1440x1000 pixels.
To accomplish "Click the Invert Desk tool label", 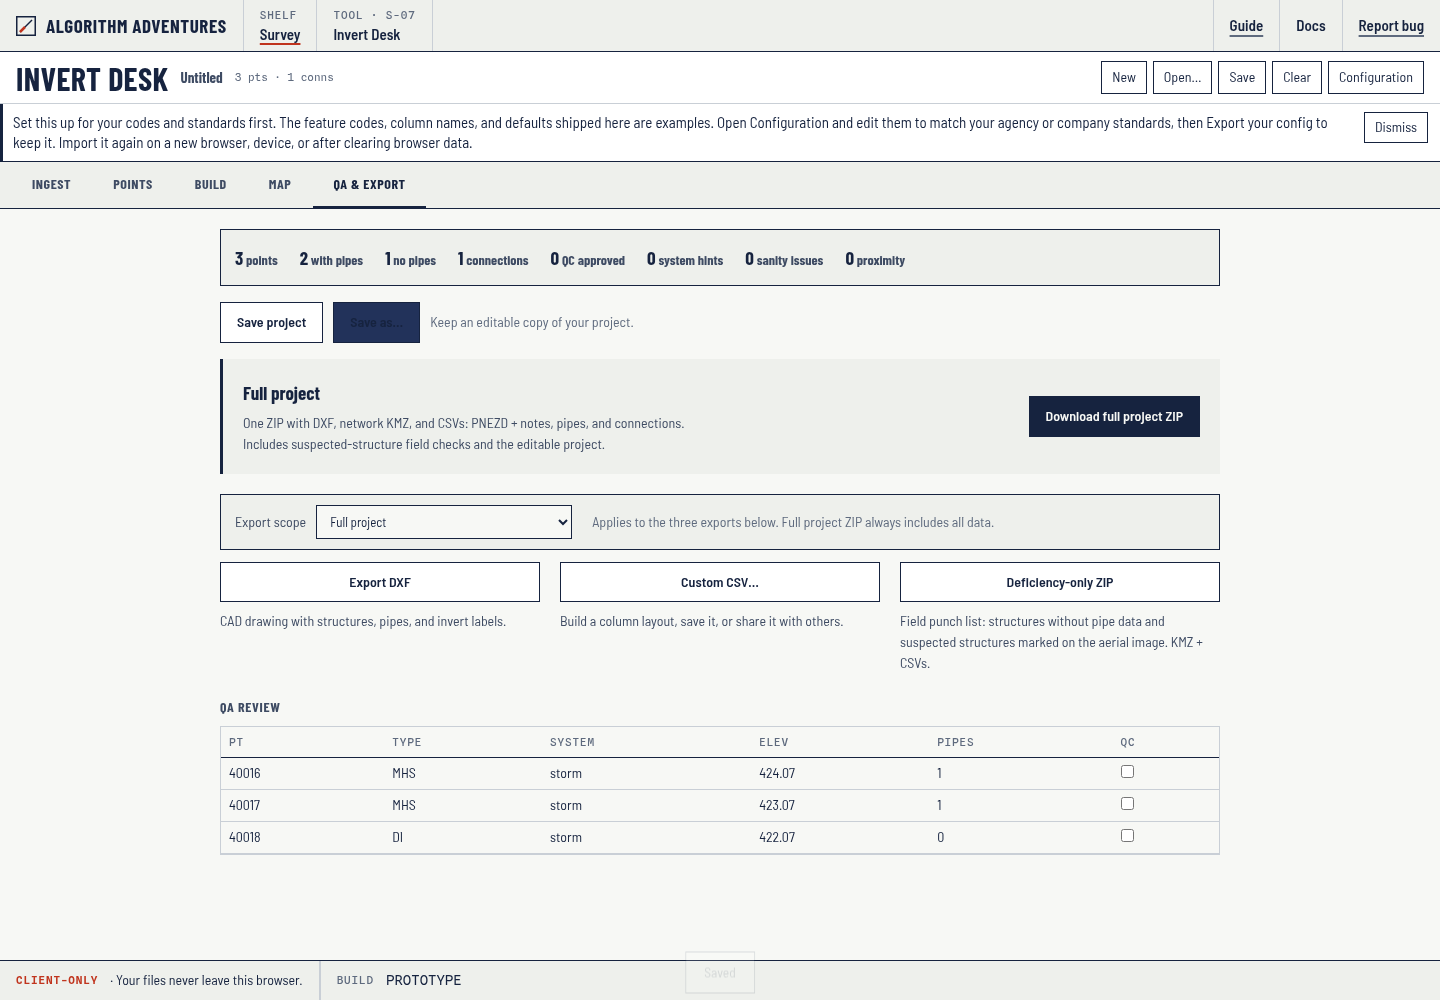I will pos(367,35).
